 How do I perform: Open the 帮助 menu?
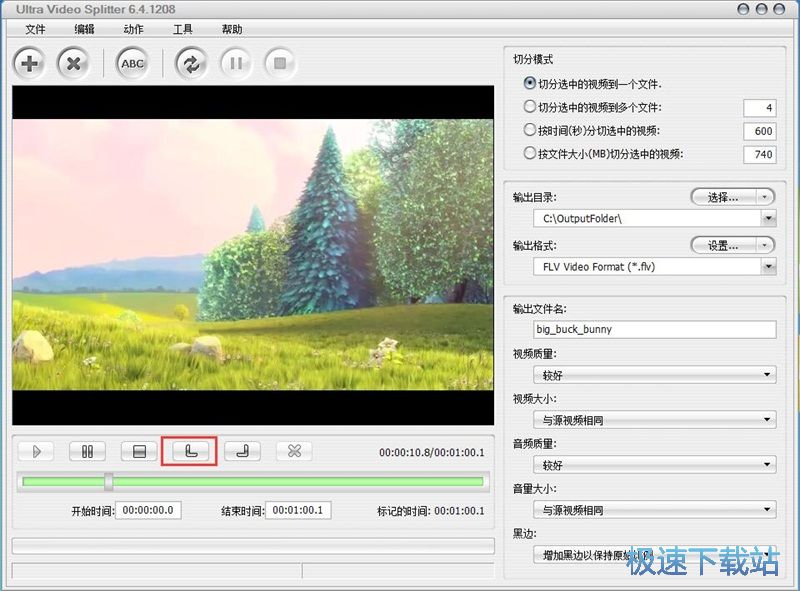pyautogui.click(x=232, y=30)
